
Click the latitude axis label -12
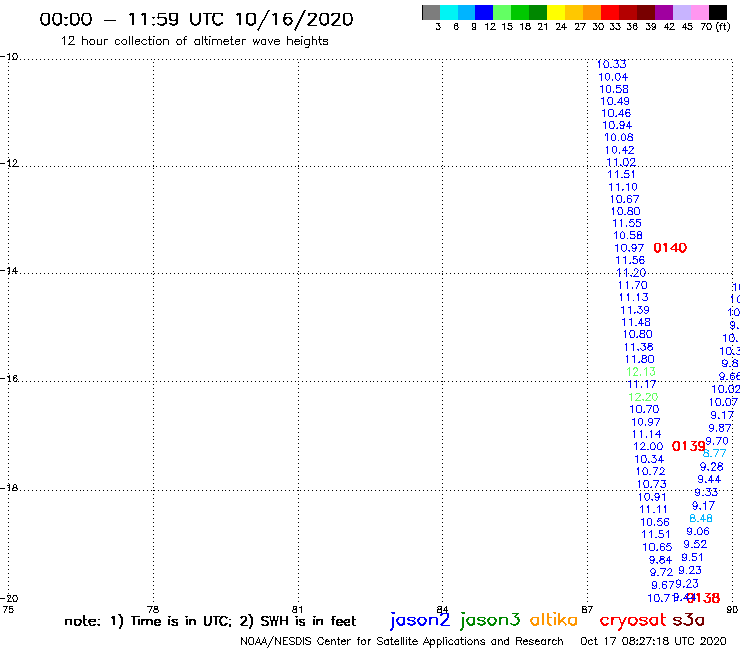[9, 163]
